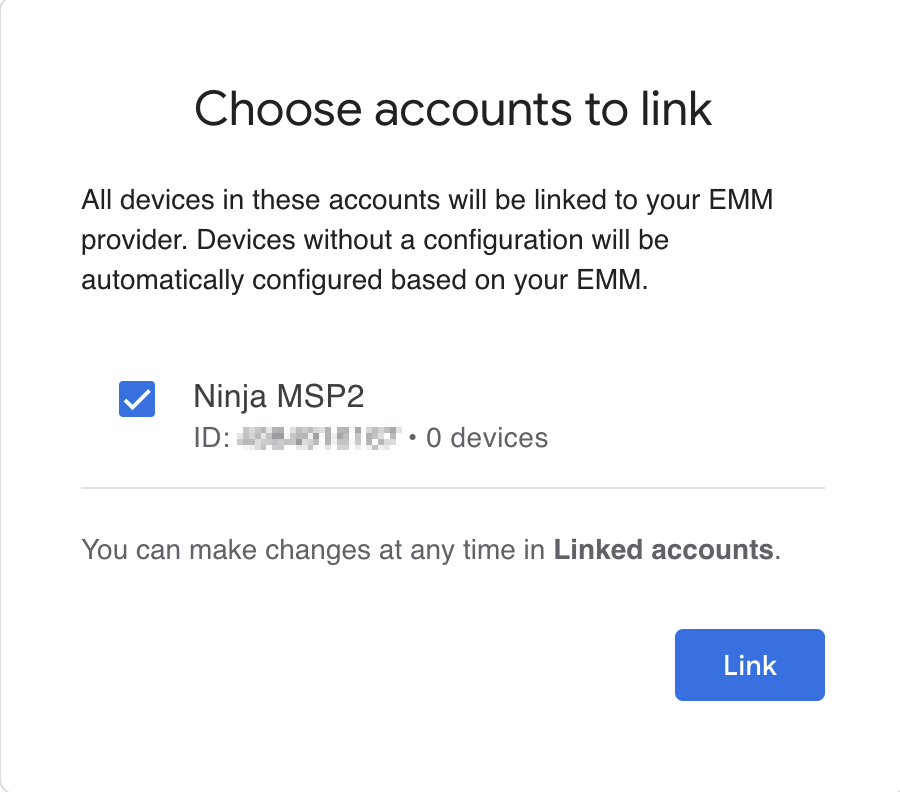The image size is (900, 792).
Task: Select the Ninja MSP2 account name
Action: pyautogui.click(x=278, y=397)
